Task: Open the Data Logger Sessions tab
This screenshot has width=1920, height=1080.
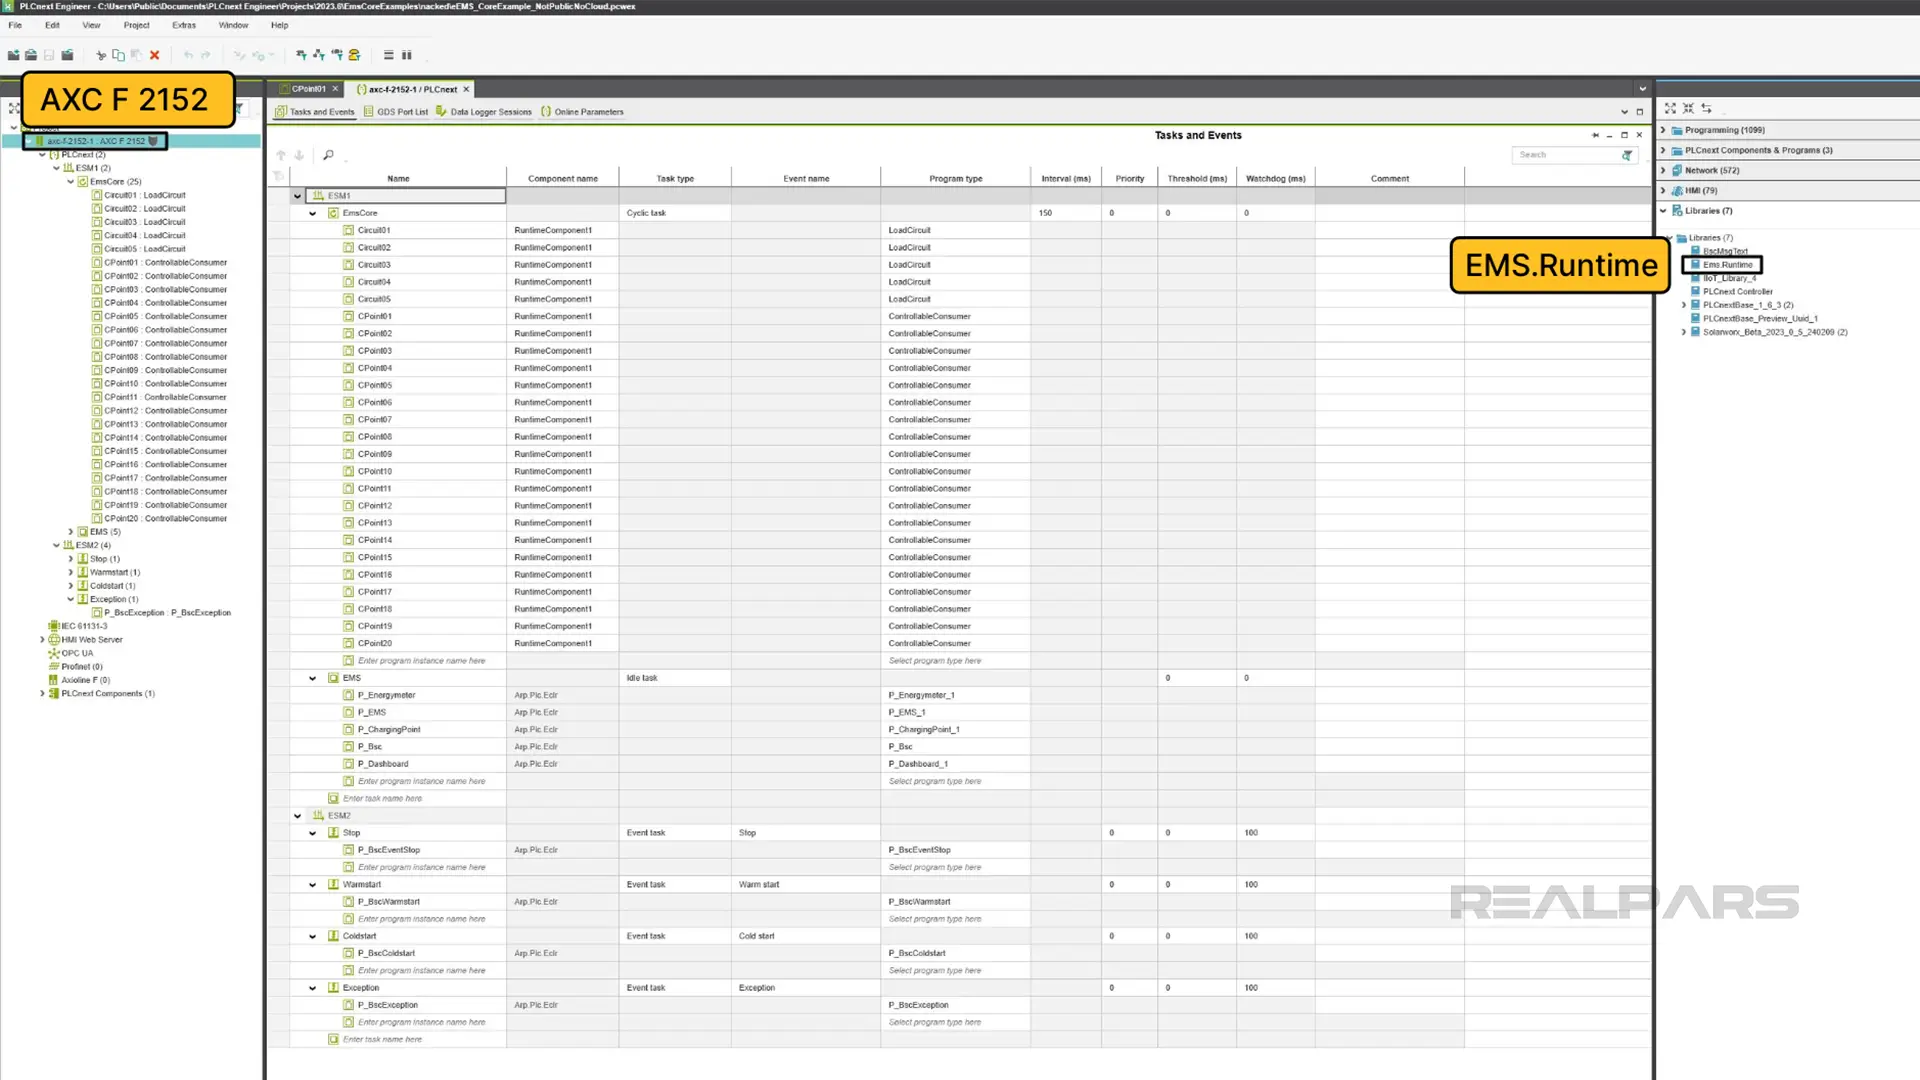Action: [x=484, y=112]
